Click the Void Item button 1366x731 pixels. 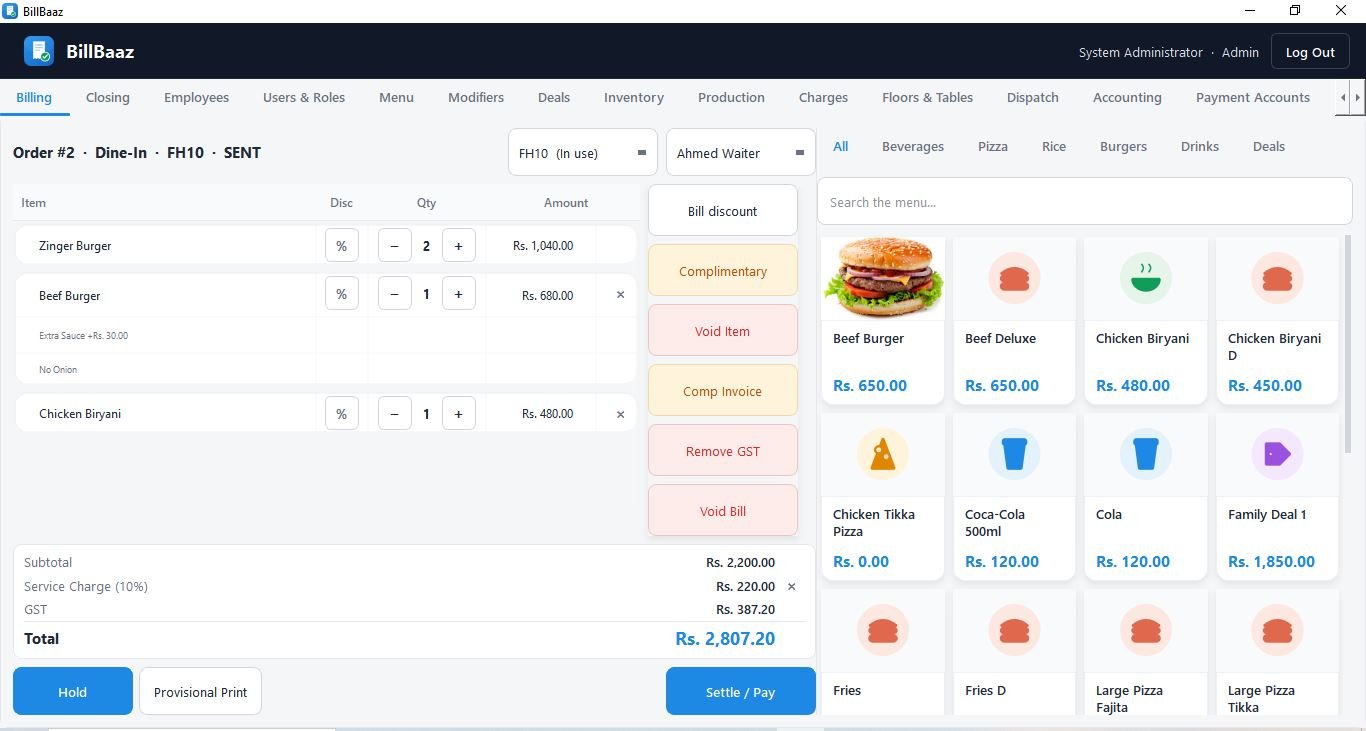point(723,331)
